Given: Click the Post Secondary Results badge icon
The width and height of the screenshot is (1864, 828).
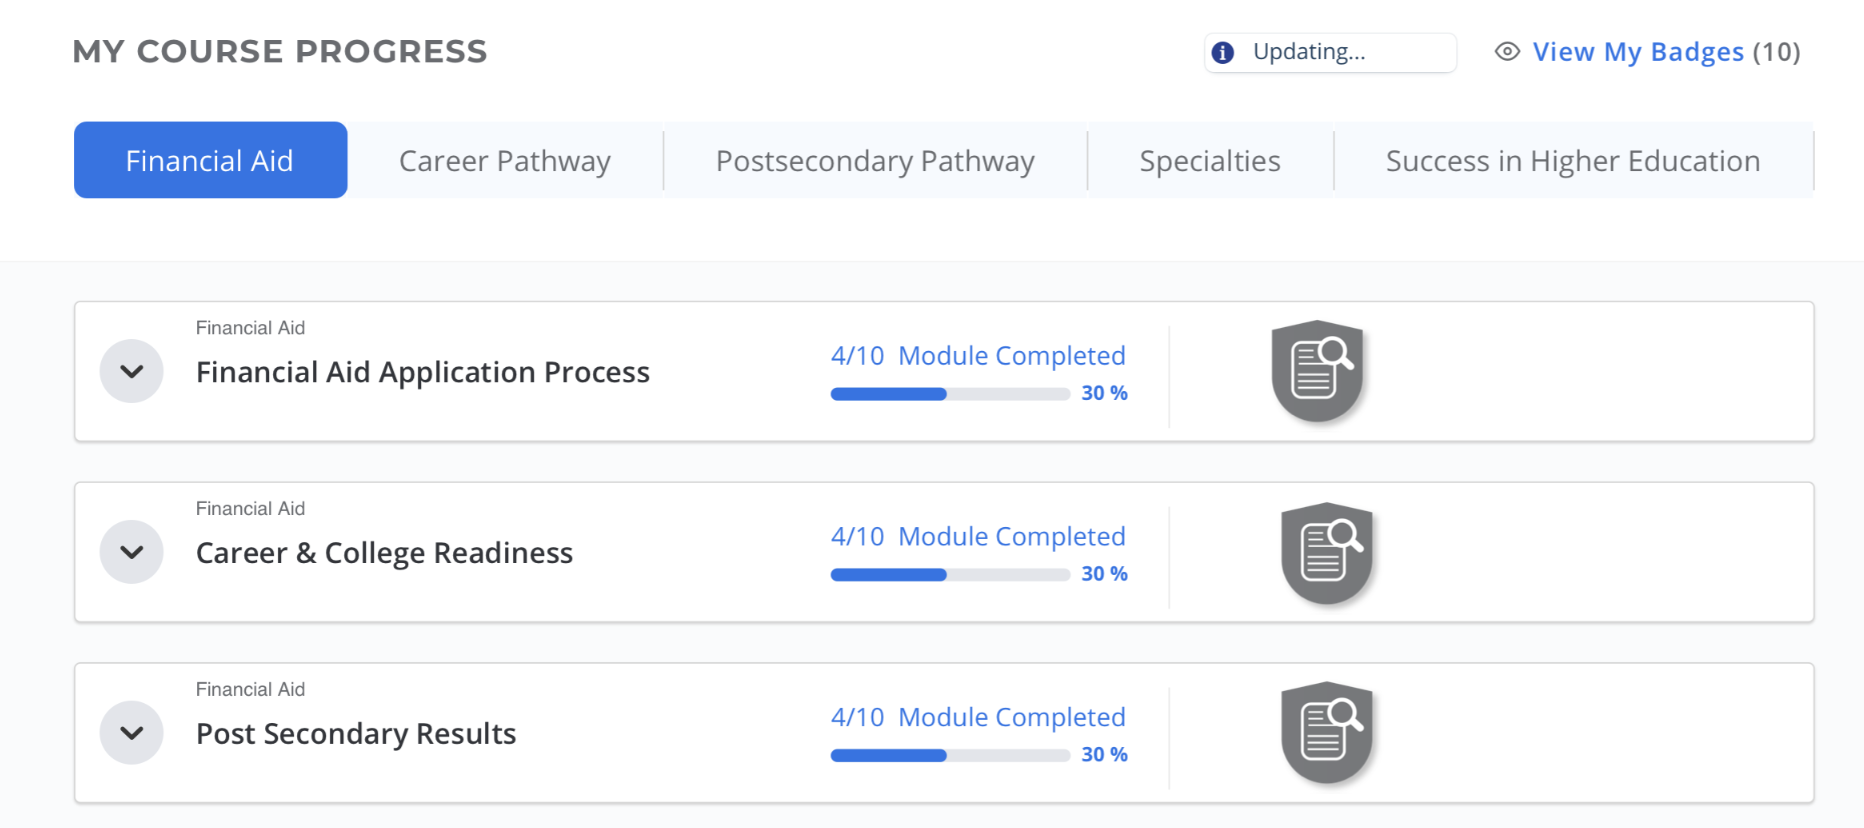Looking at the screenshot, I should click(x=1327, y=733).
